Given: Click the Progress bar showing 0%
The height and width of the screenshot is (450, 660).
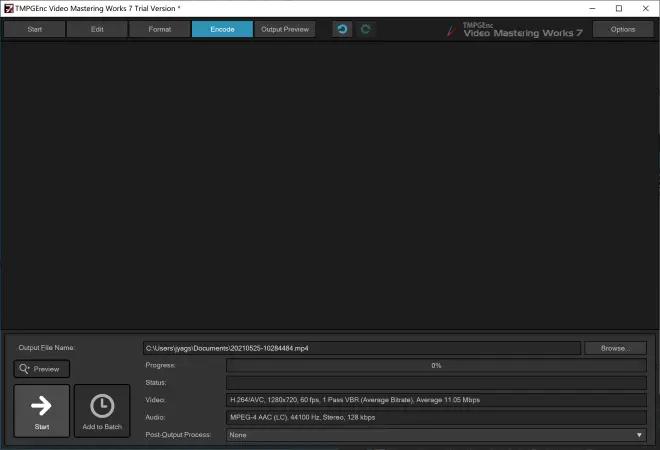Looking at the screenshot, I should pyautogui.click(x=436, y=365).
